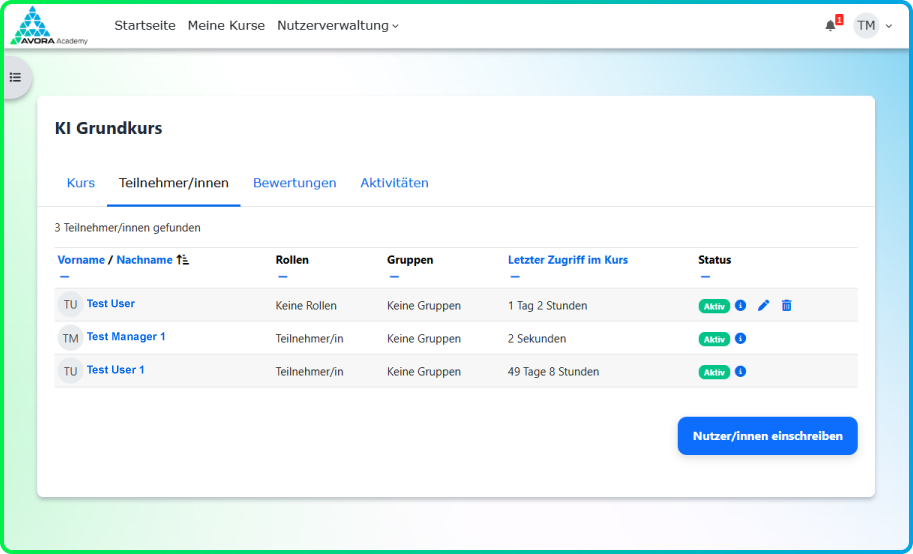
Task: Edit enrolment of Test User with pencil
Action: (763, 305)
